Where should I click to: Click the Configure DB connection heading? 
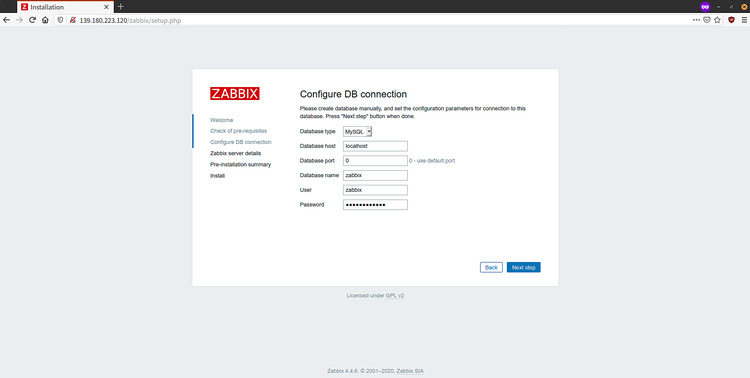pos(353,94)
